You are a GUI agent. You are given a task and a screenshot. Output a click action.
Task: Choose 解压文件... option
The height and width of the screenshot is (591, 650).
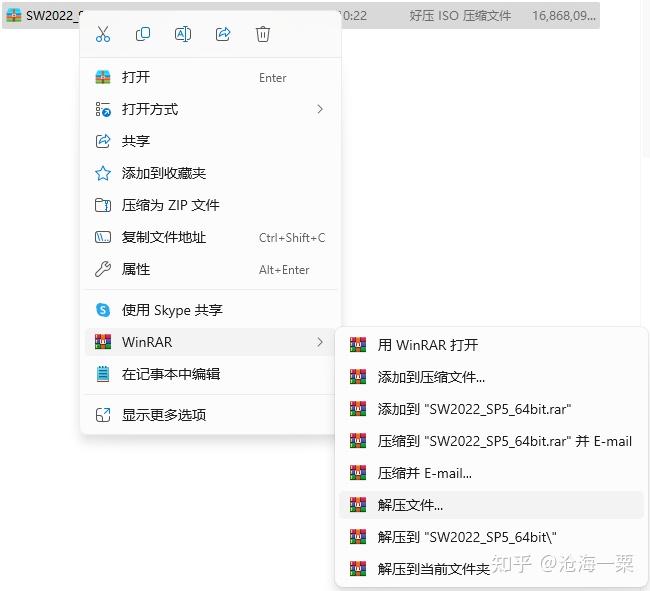[491, 505]
